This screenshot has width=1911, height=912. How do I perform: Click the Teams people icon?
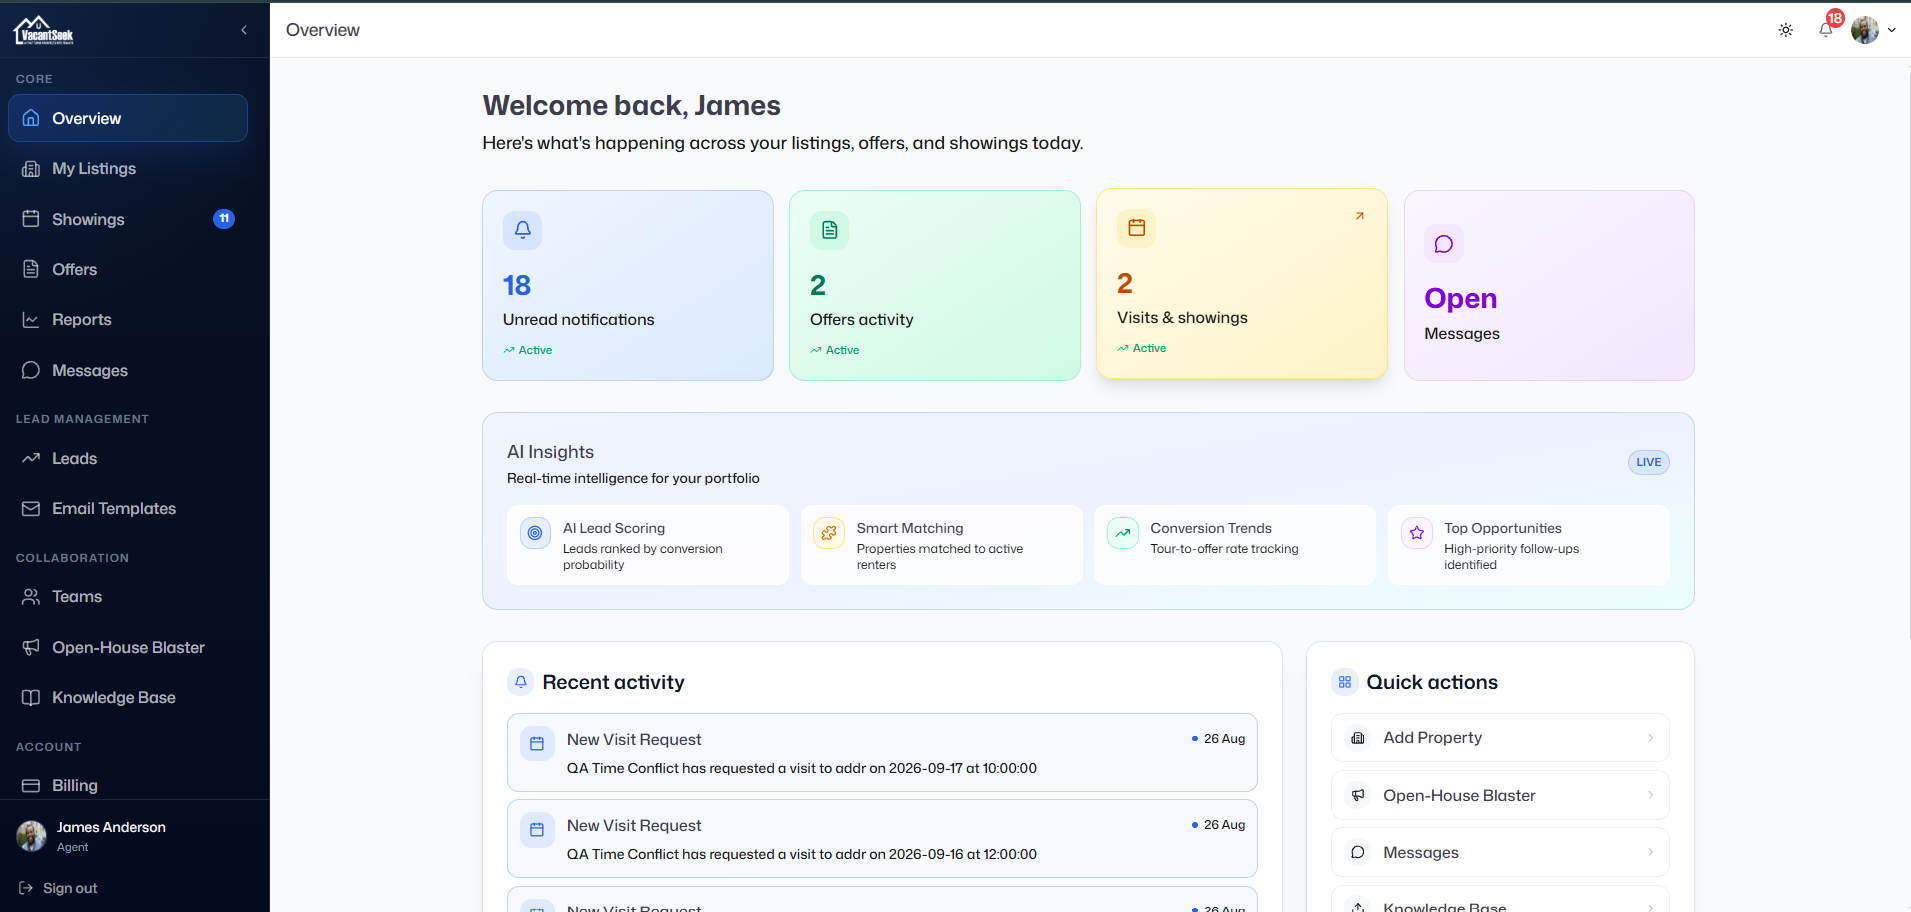pos(31,597)
